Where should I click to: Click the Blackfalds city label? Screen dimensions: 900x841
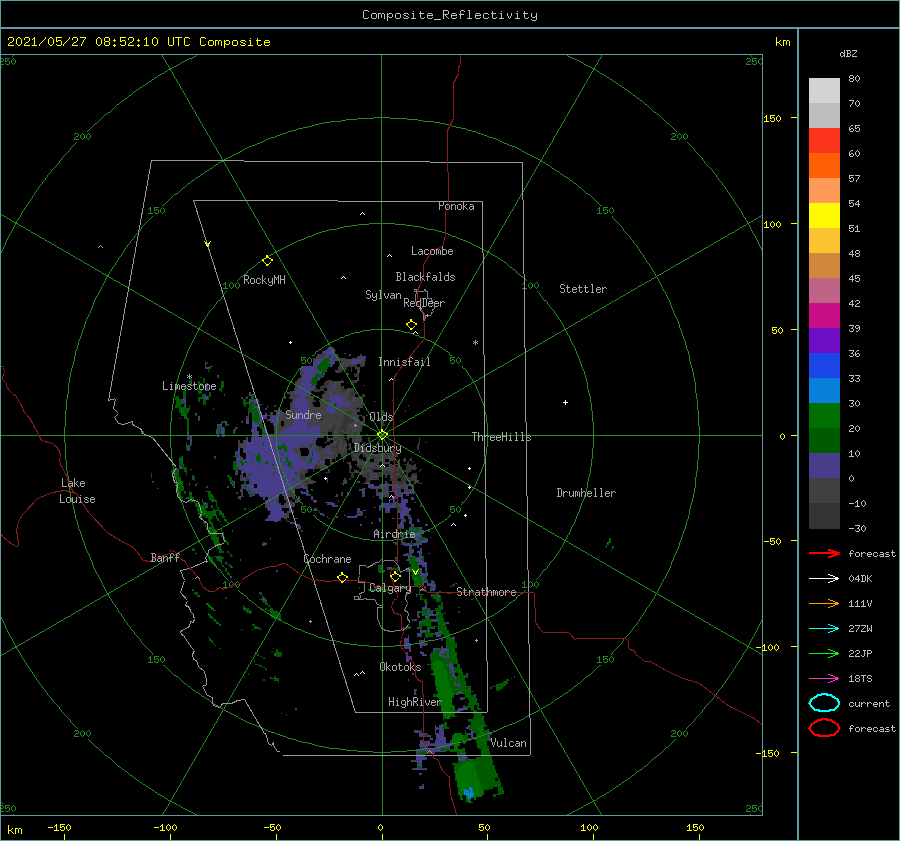[x=425, y=277]
